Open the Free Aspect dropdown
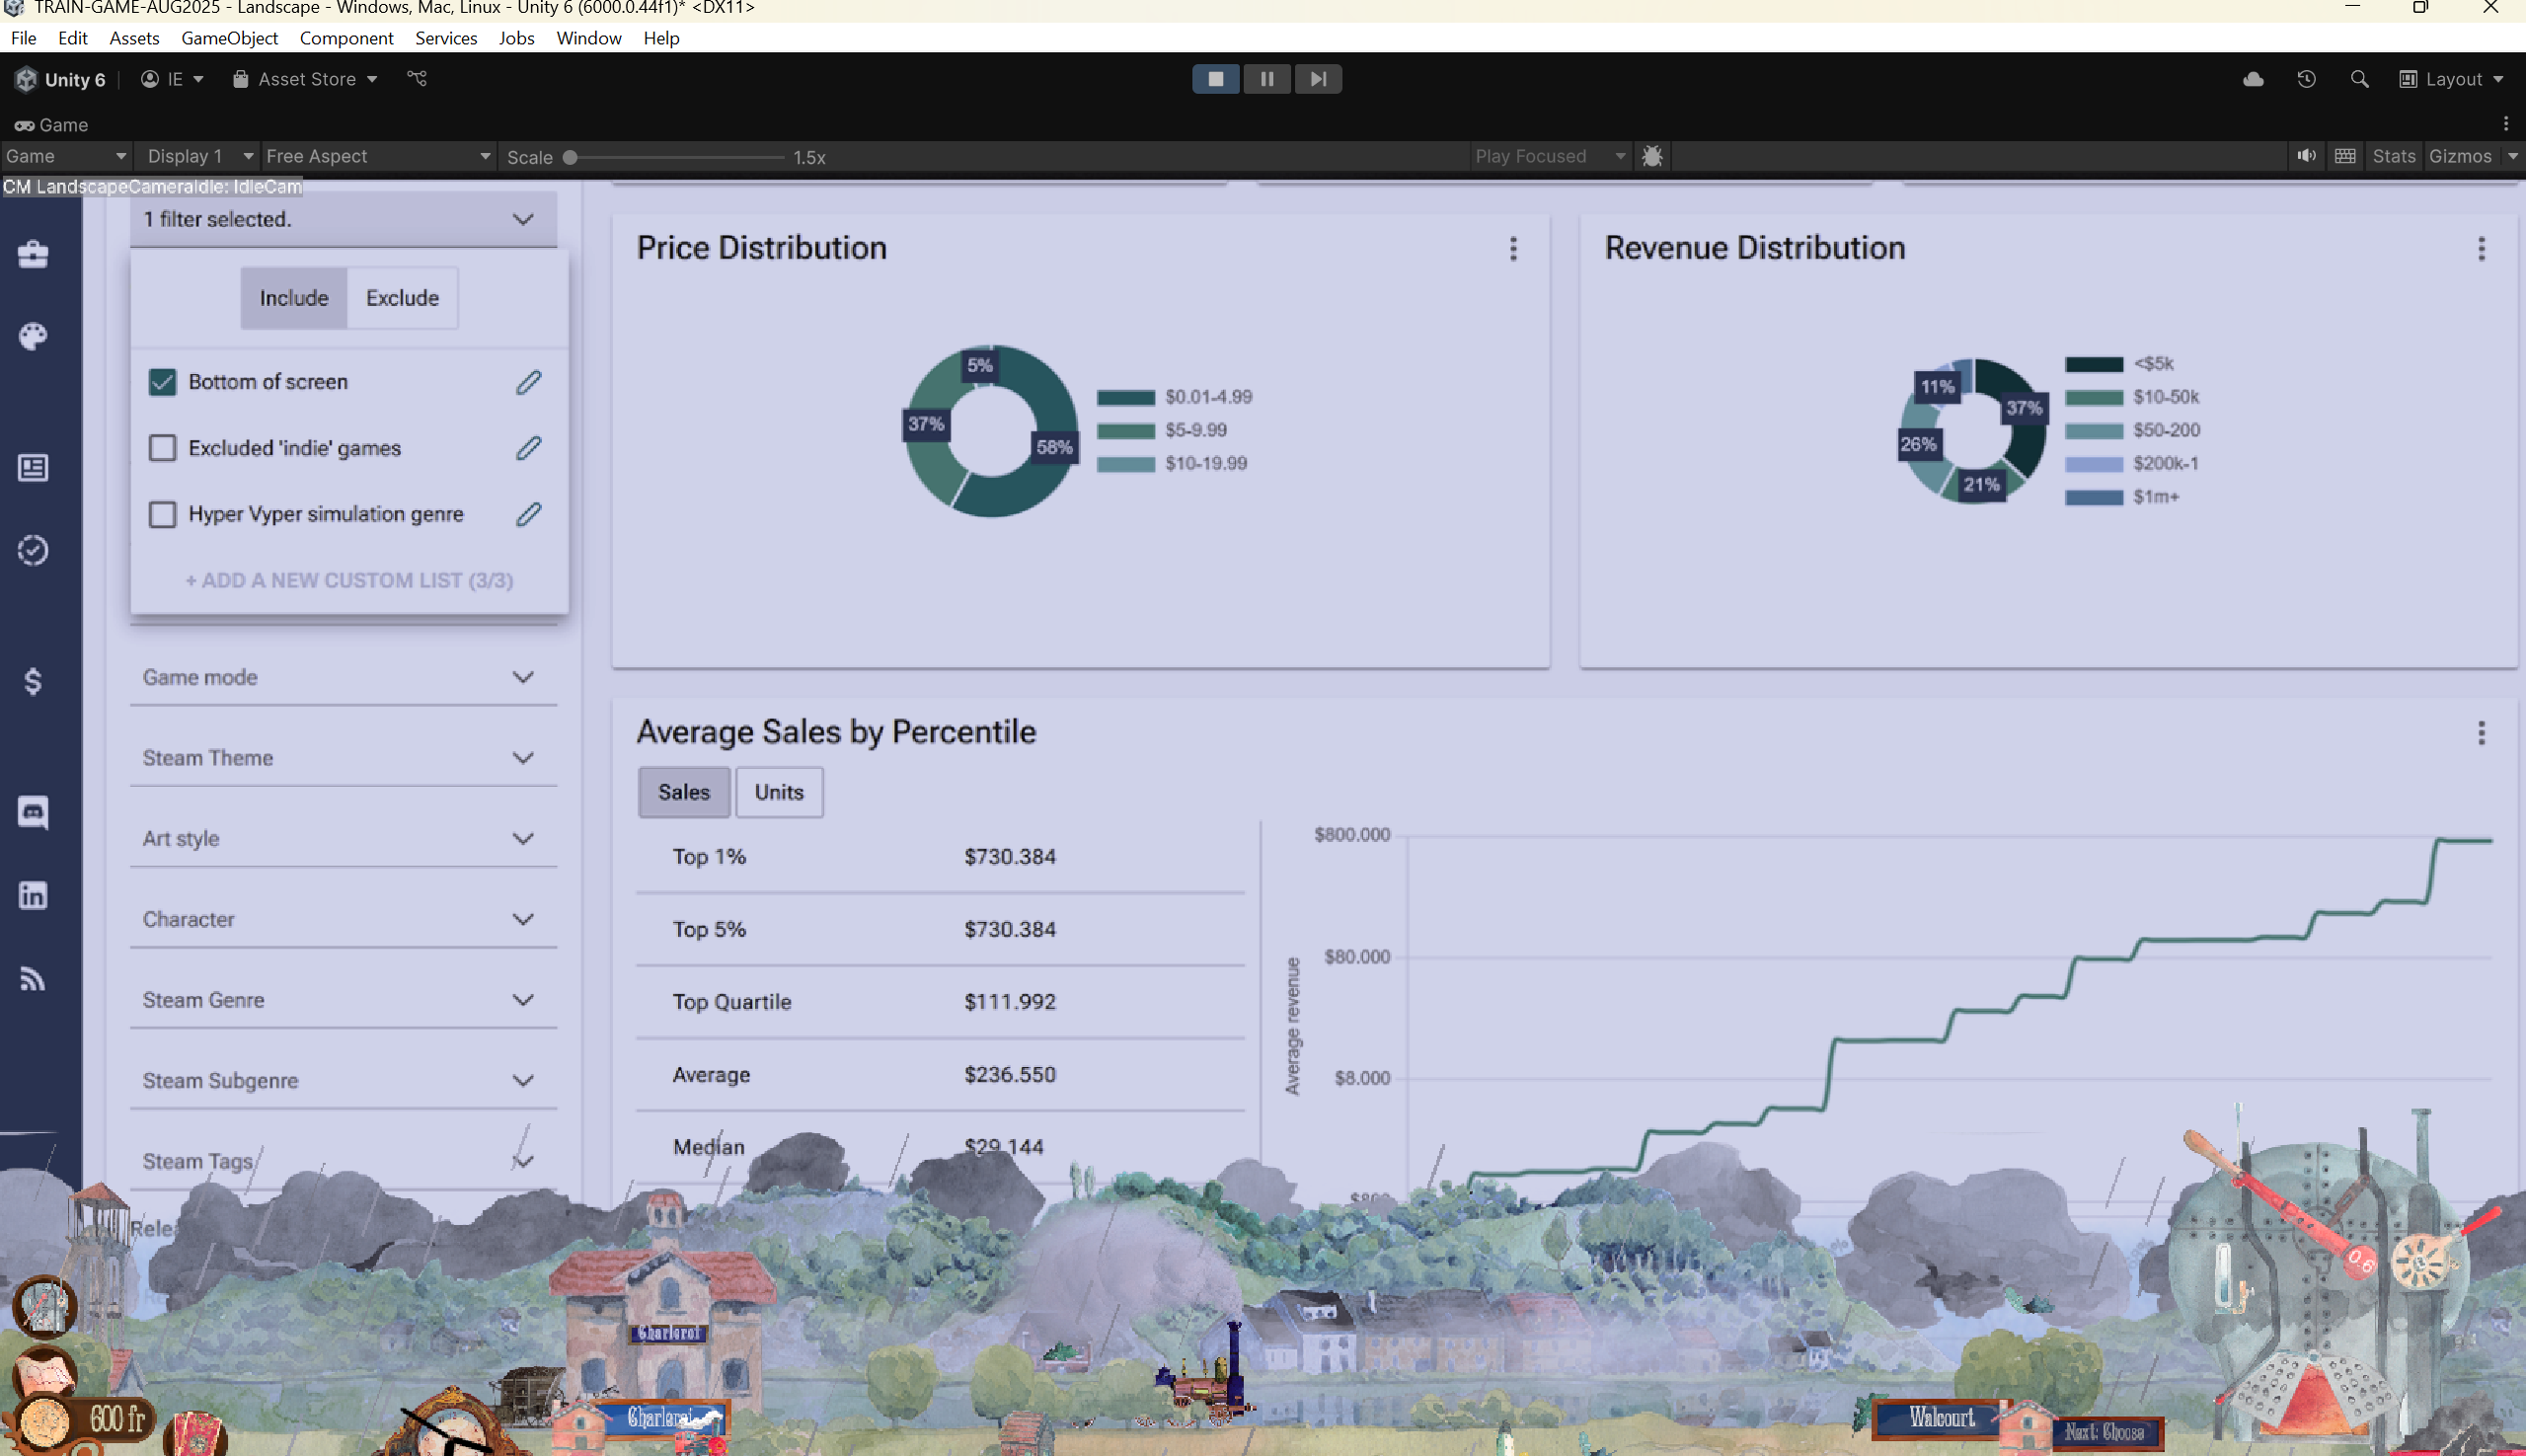The height and width of the screenshot is (1456, 2526). [378, 156]
